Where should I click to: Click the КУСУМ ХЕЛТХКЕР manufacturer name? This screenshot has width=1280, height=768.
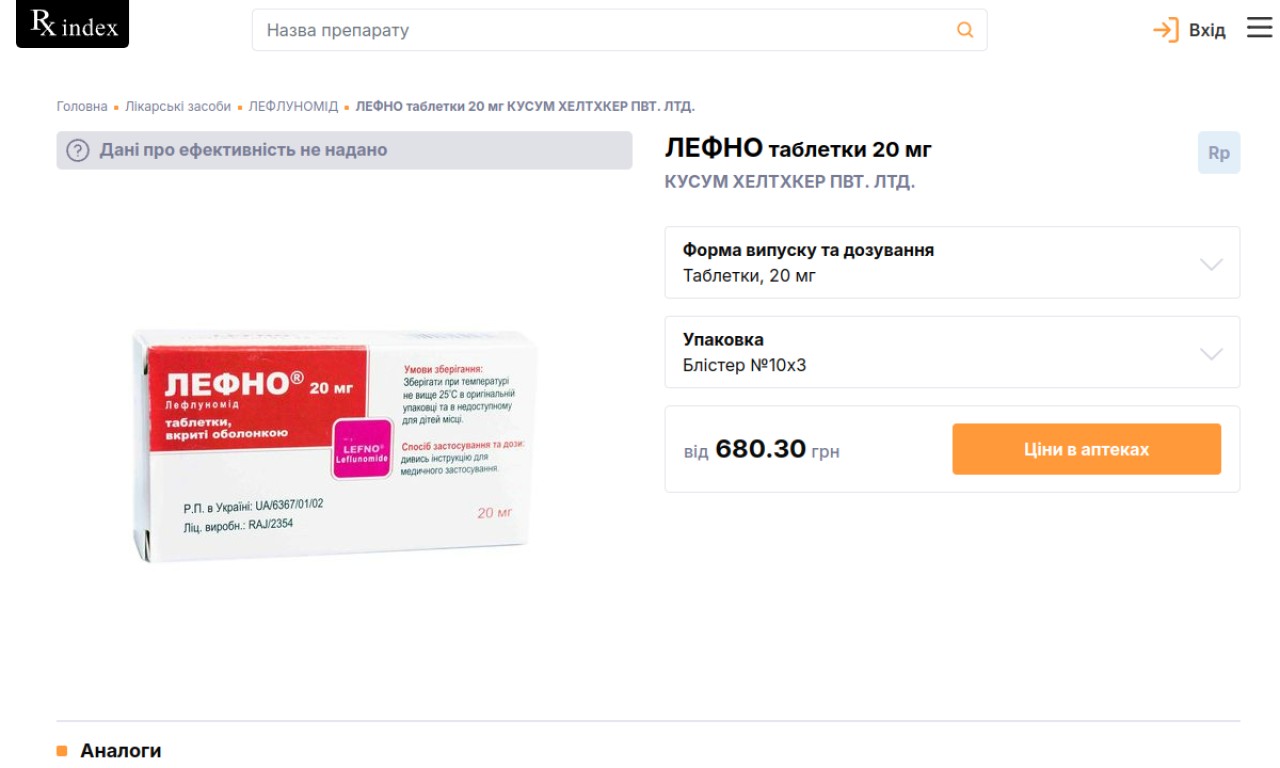pyautogui.click(x=790, y=182)
